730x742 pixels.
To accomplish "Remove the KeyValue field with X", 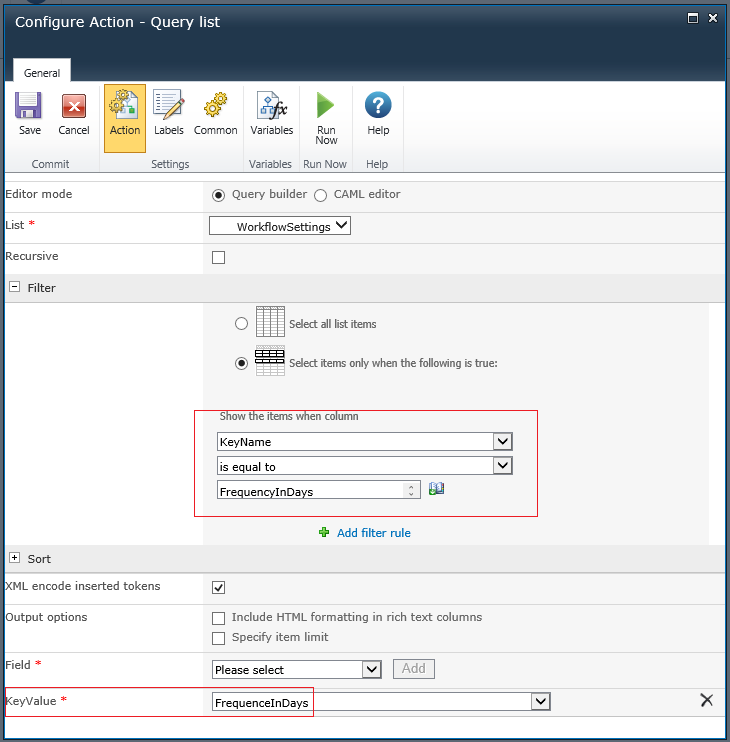I will (x=706, y=700).
